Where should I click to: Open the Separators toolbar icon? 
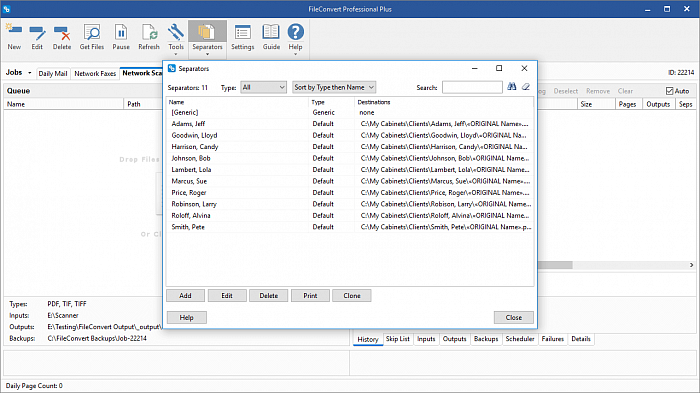coord(207,32)
